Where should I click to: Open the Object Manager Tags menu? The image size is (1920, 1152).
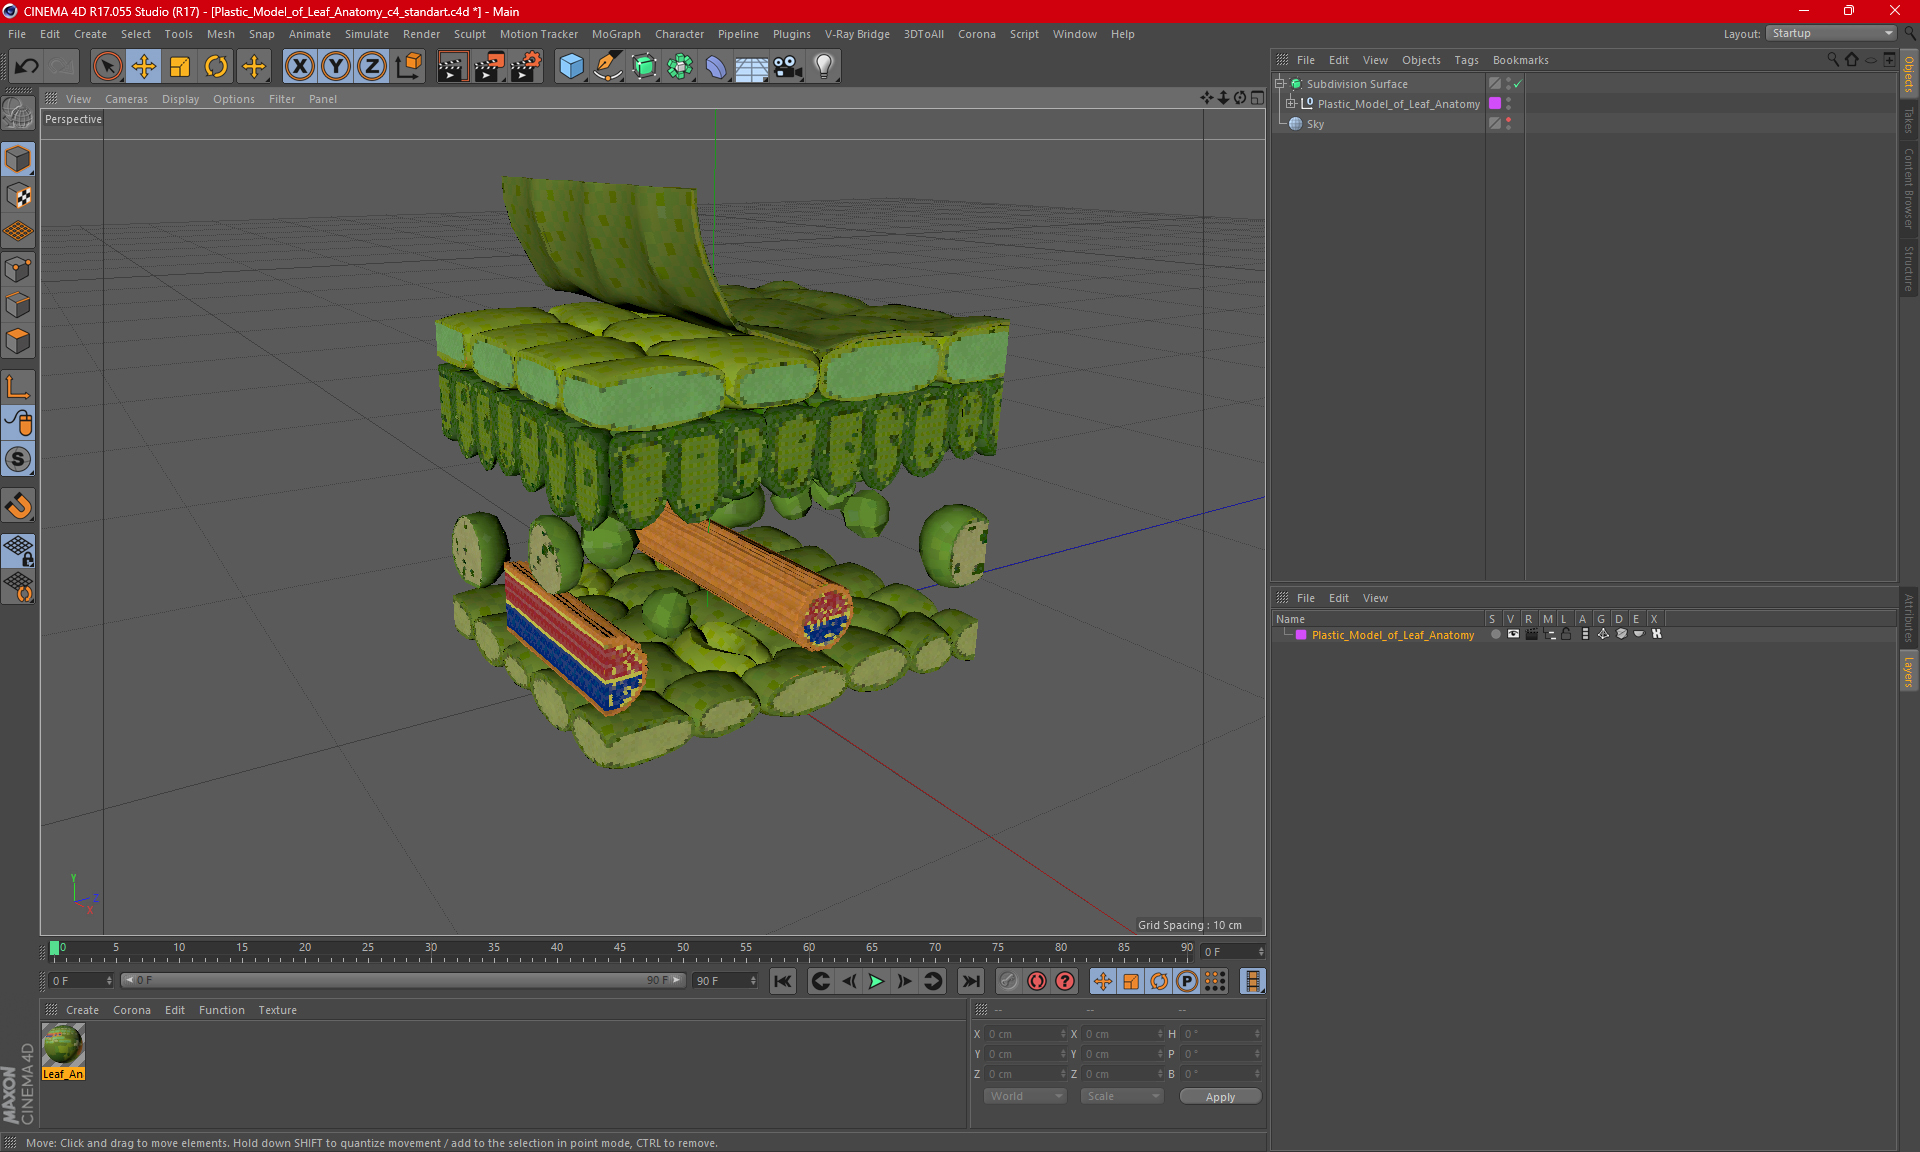click(x=1466, y=60)
